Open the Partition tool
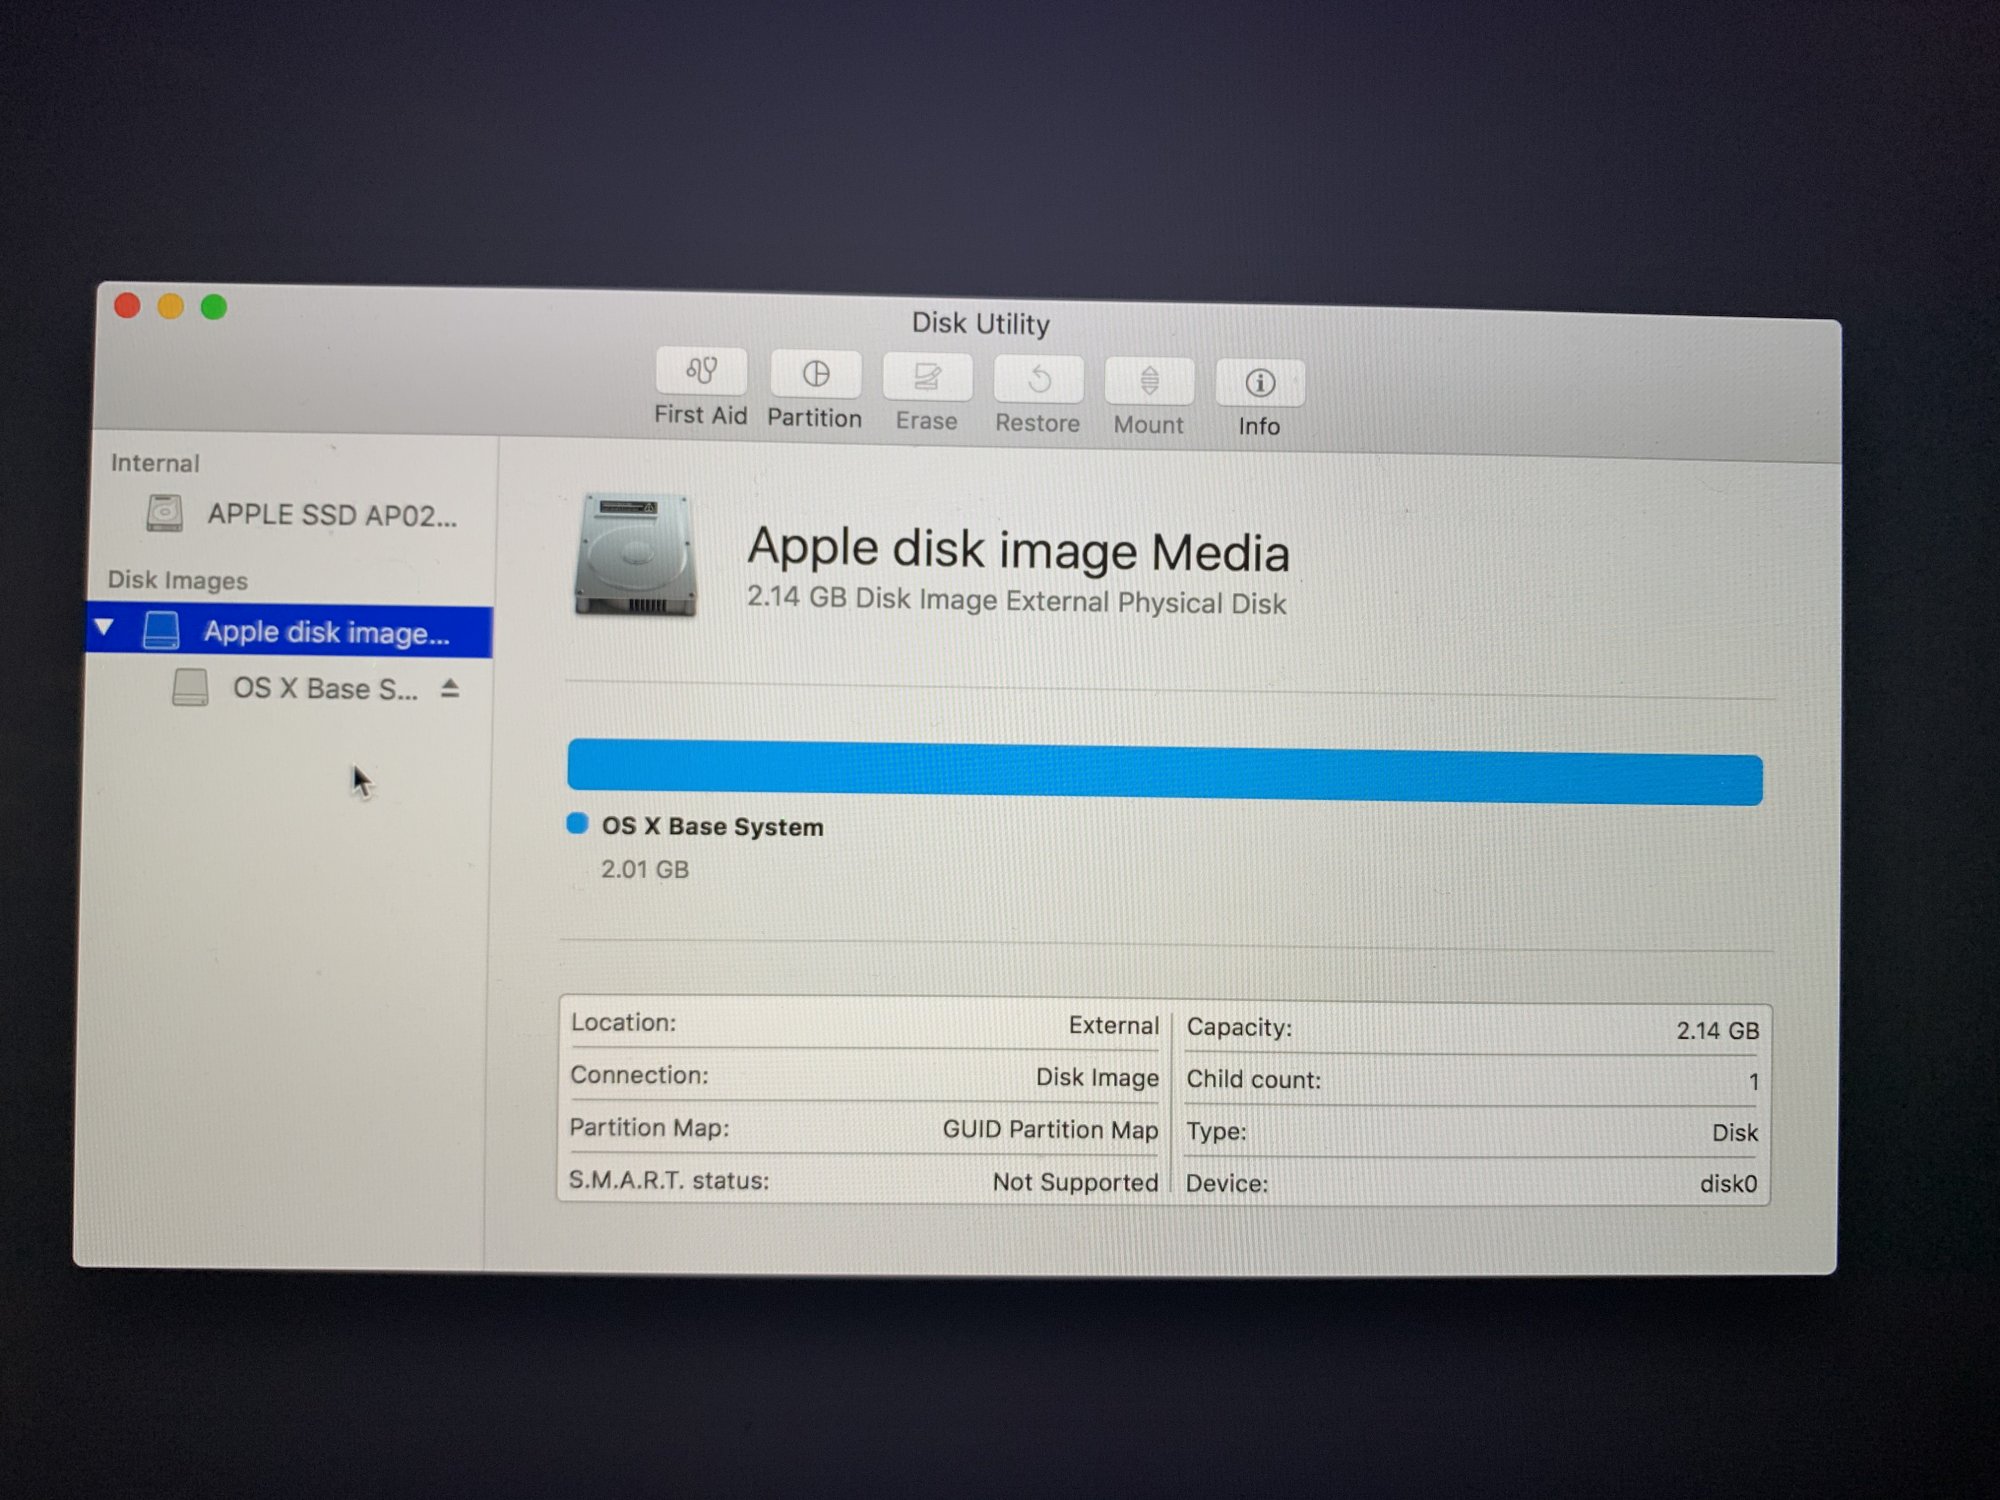 coord(816,374)
